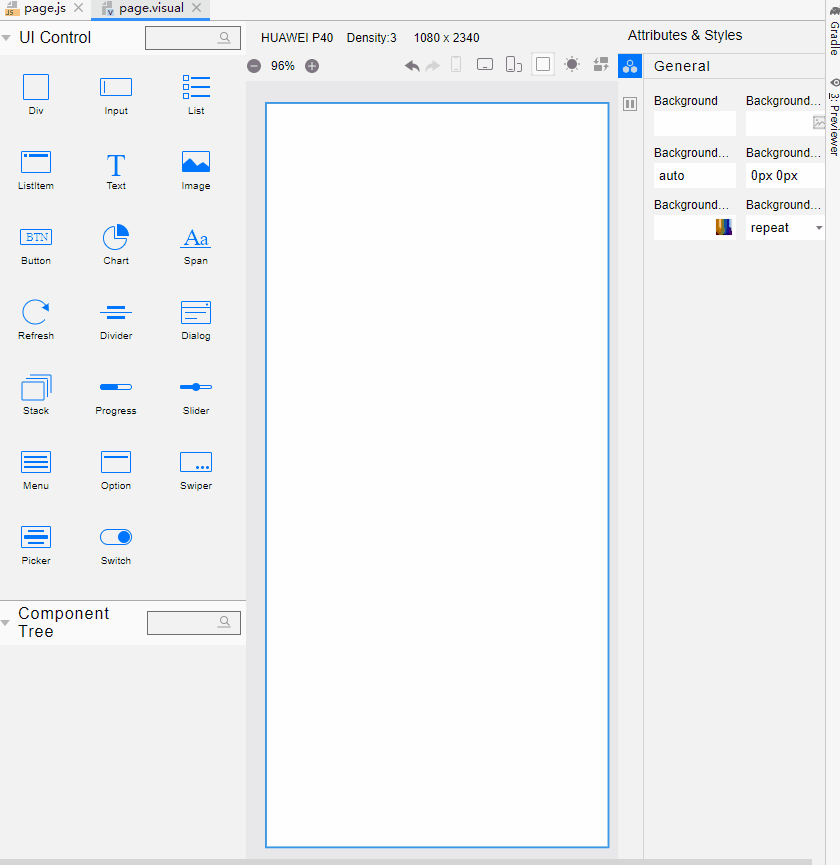The width and height of the screenshot is (840, 865).
Task: Select the Div control
Action: (x=36, y=94)
